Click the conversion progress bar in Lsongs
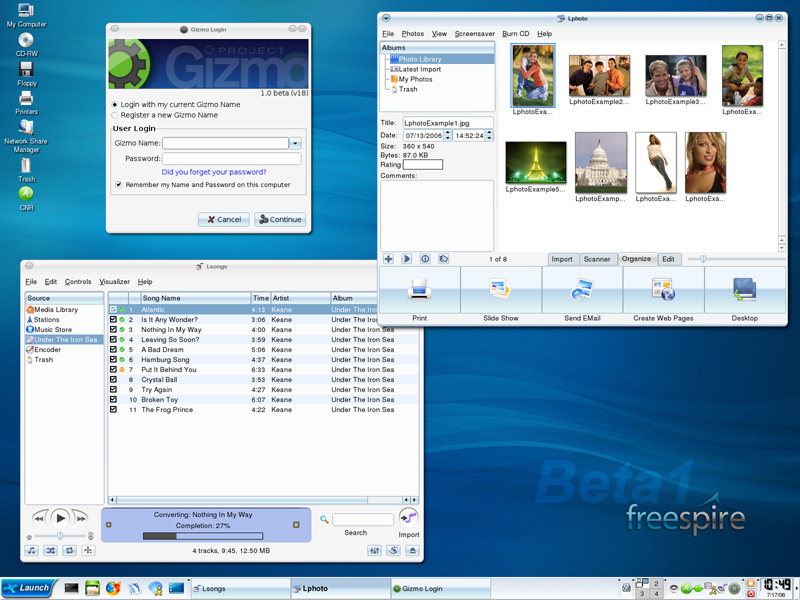This screenshot has width=800, height=600. coord(203,536)
